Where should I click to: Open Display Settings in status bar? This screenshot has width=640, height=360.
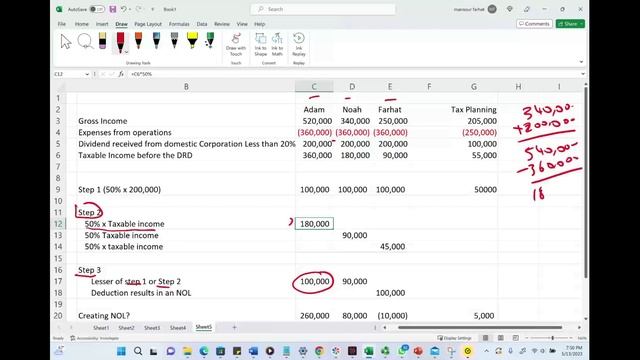[x=454, y=338]
